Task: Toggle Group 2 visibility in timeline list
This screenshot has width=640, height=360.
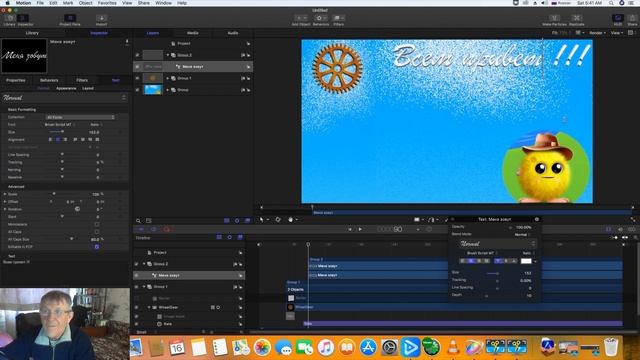Action: [136, 264]
